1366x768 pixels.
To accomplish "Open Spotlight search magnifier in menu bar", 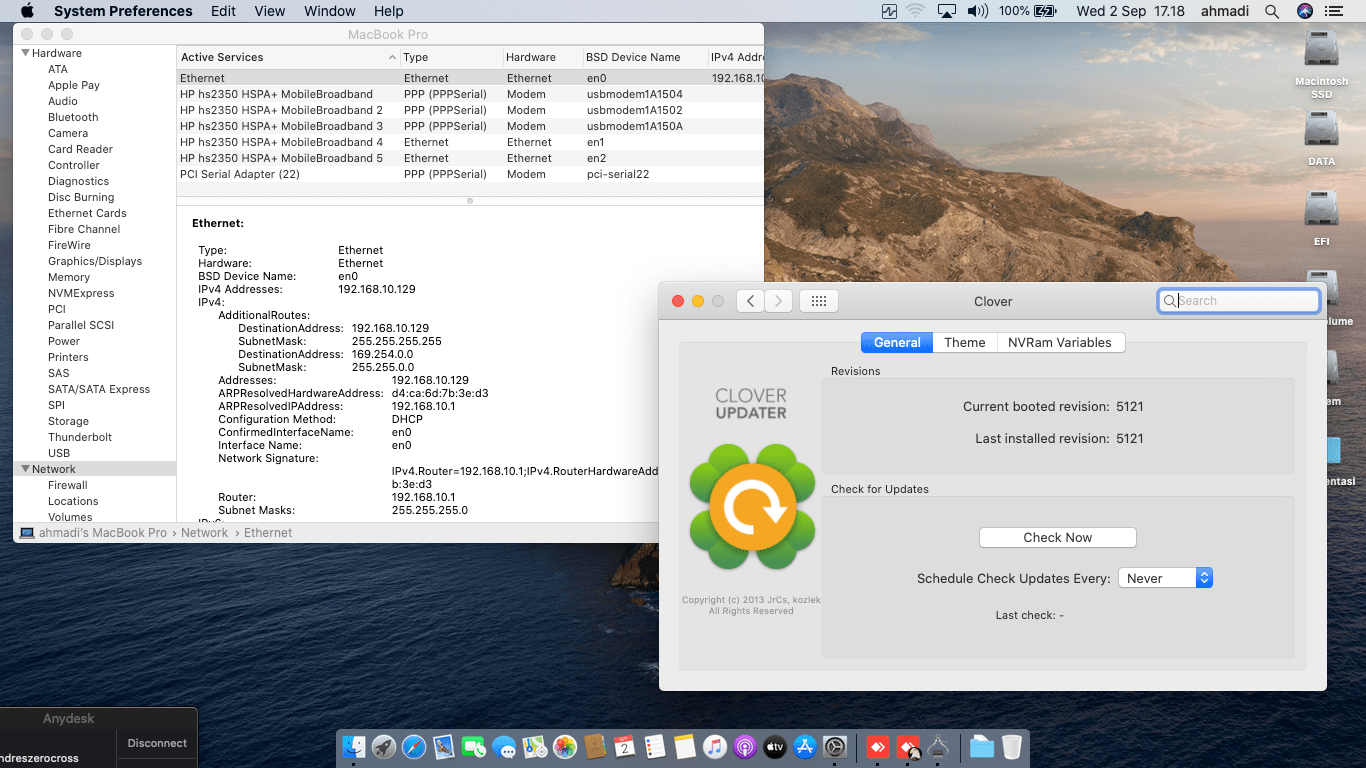I will coord(1272,11).
